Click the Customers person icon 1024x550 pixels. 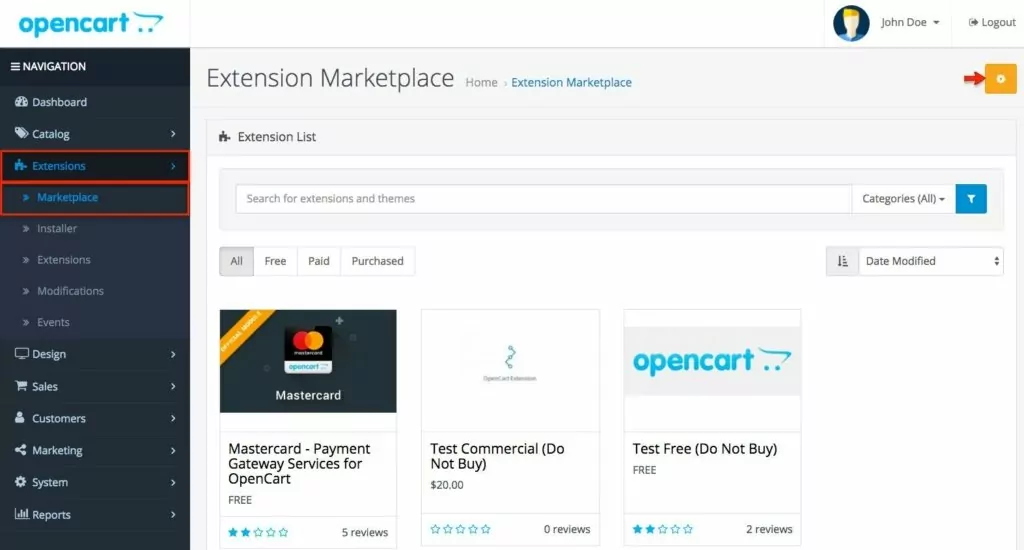[x=20, y=417]
